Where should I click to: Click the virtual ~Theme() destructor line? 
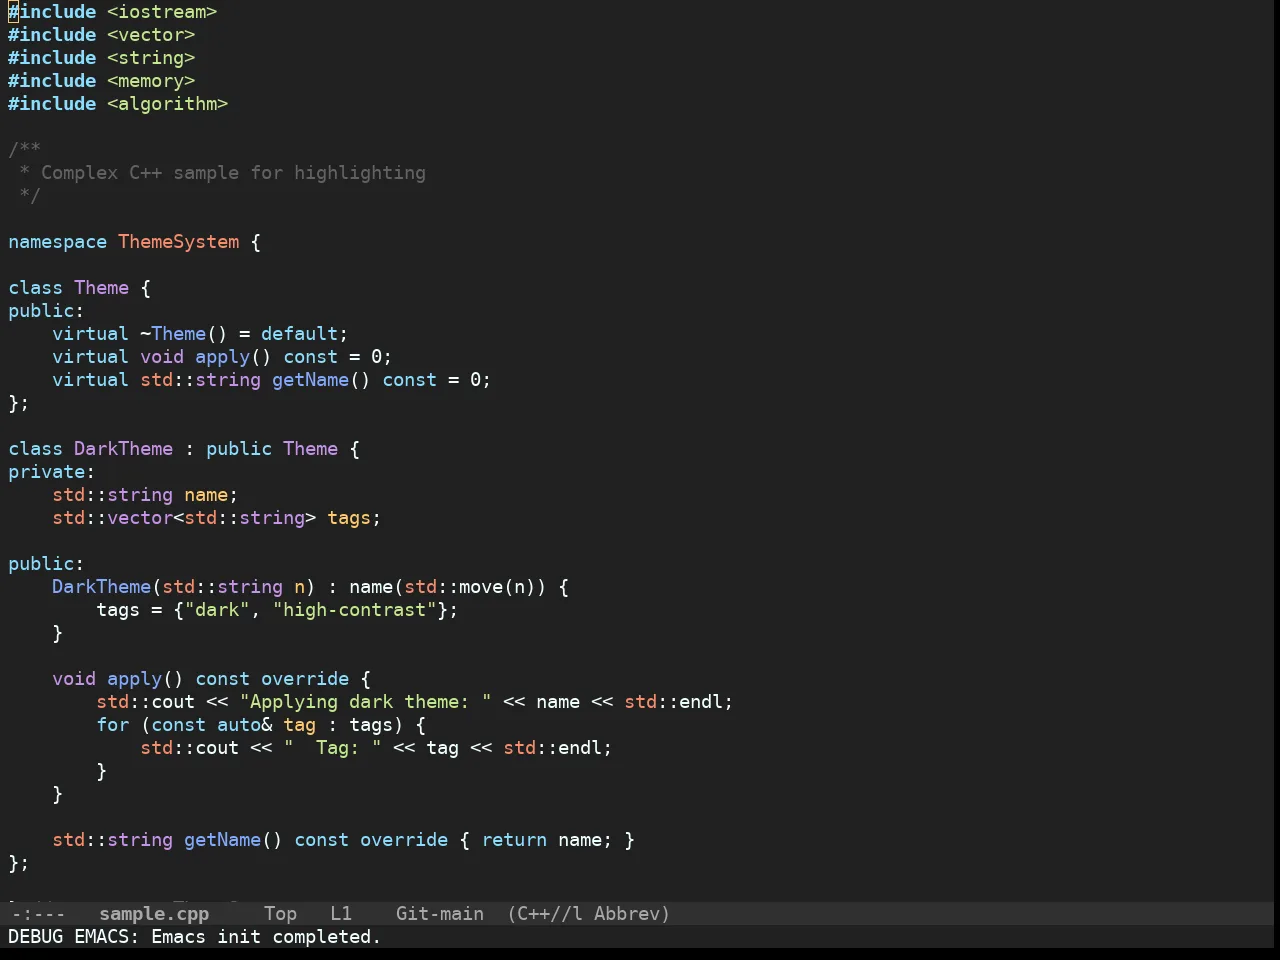tap(200, 334)
